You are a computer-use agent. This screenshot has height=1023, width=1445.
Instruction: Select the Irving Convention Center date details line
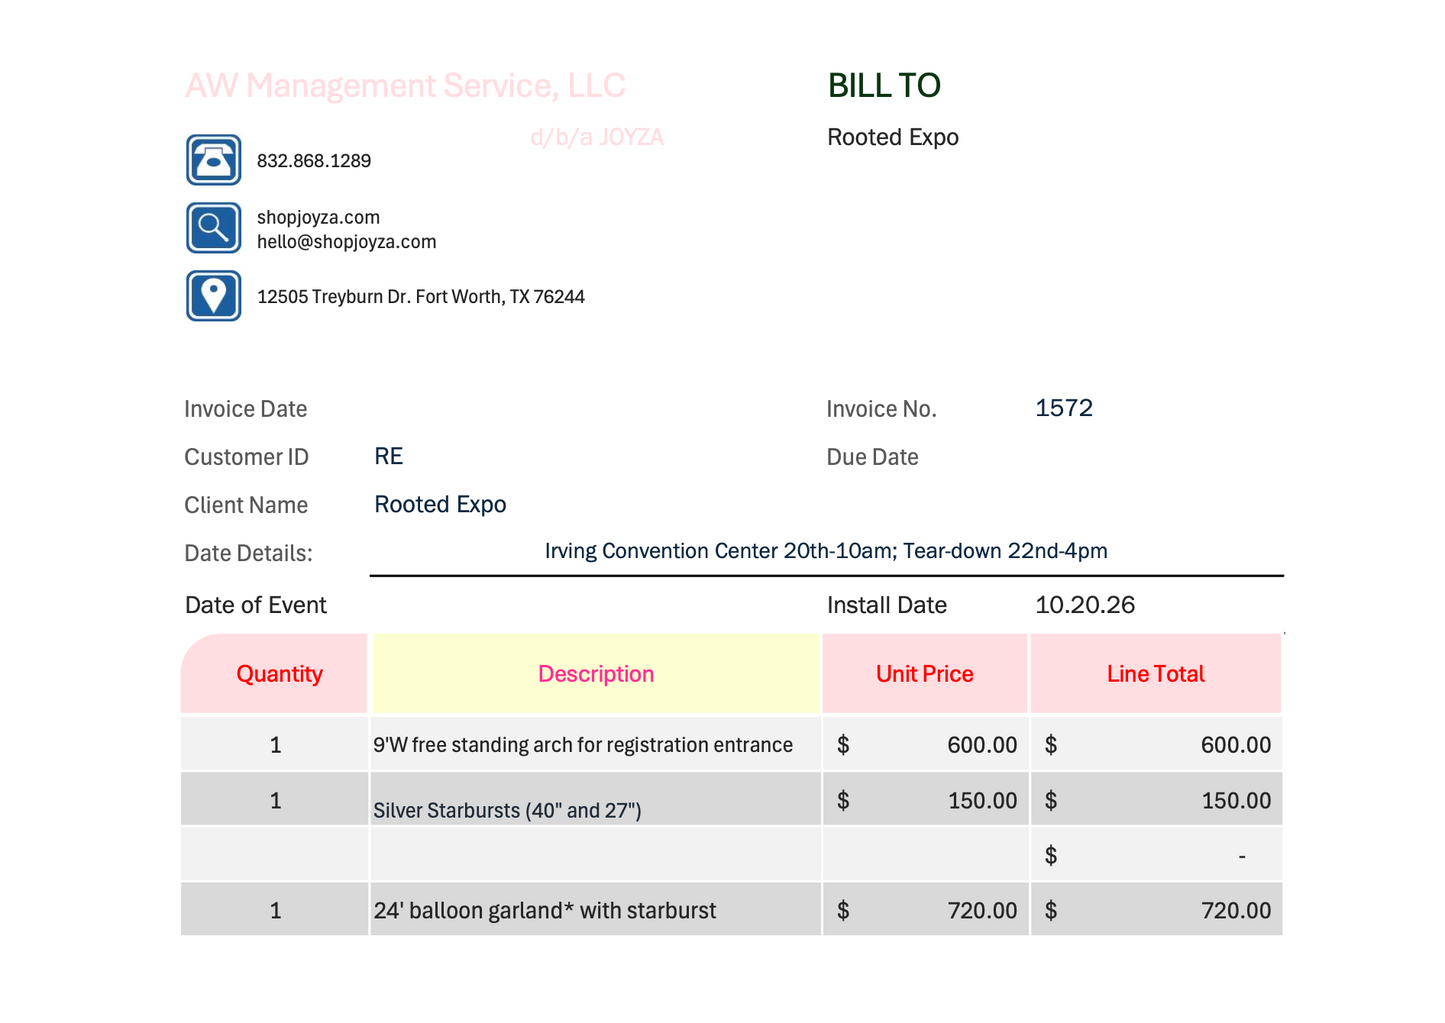point(826,551)
